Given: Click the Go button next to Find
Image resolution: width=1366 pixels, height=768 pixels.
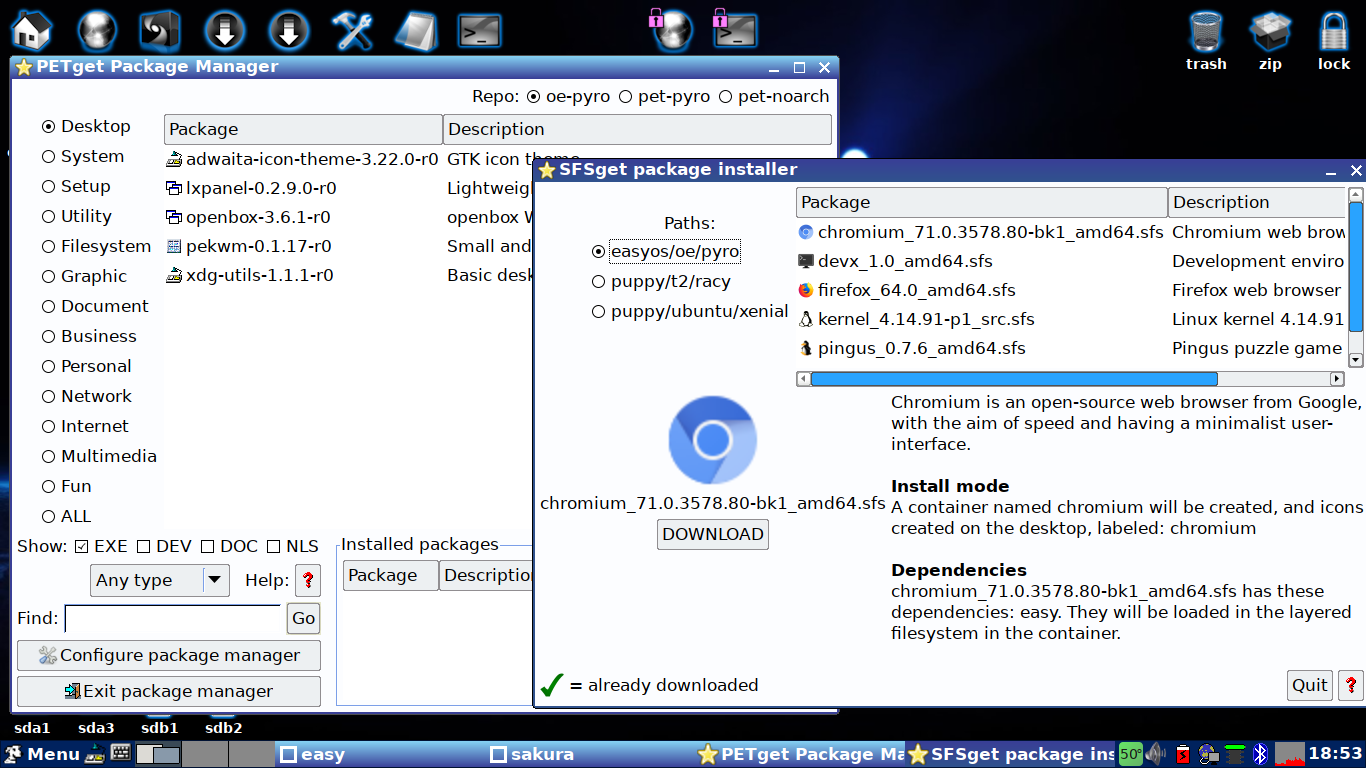Looking at the screenshot, I should [x=304, y=619].
